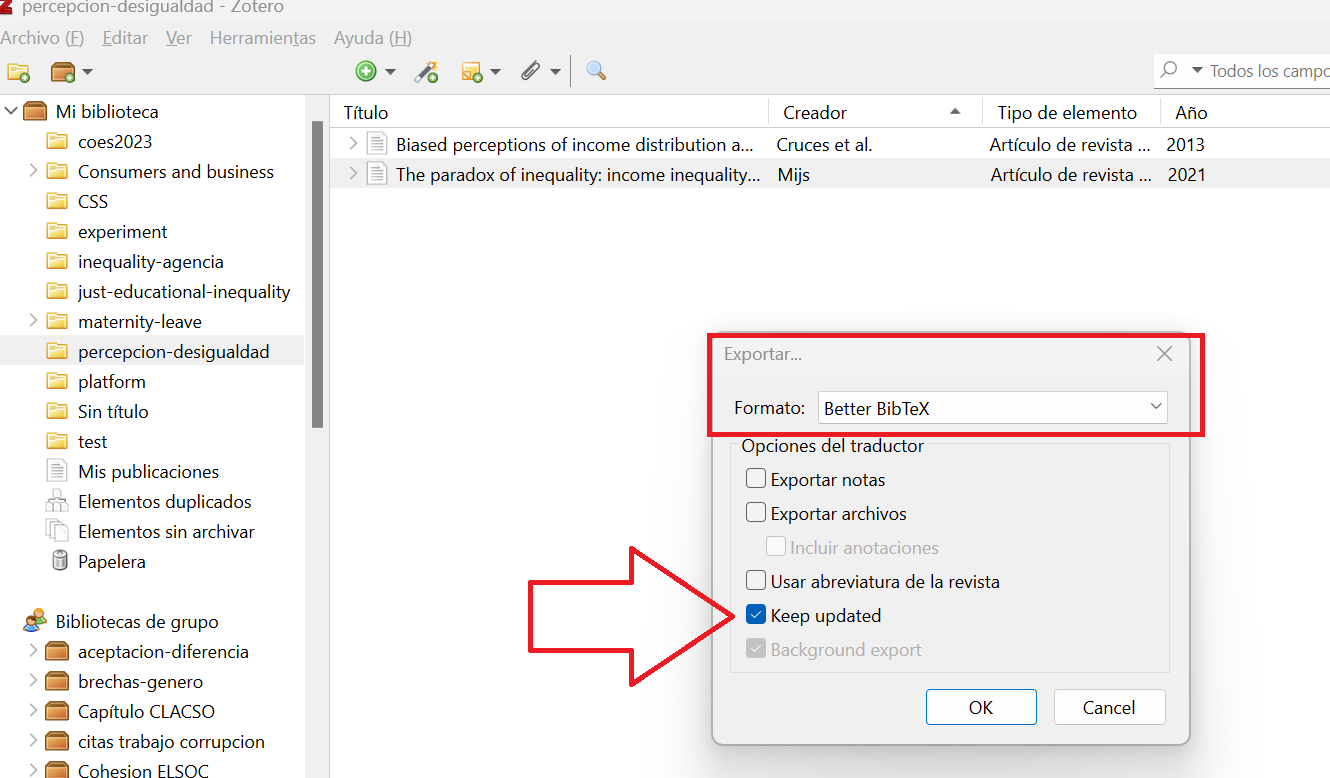
Task: Check the Exportar archivos option
Action: tap(756, 514)
